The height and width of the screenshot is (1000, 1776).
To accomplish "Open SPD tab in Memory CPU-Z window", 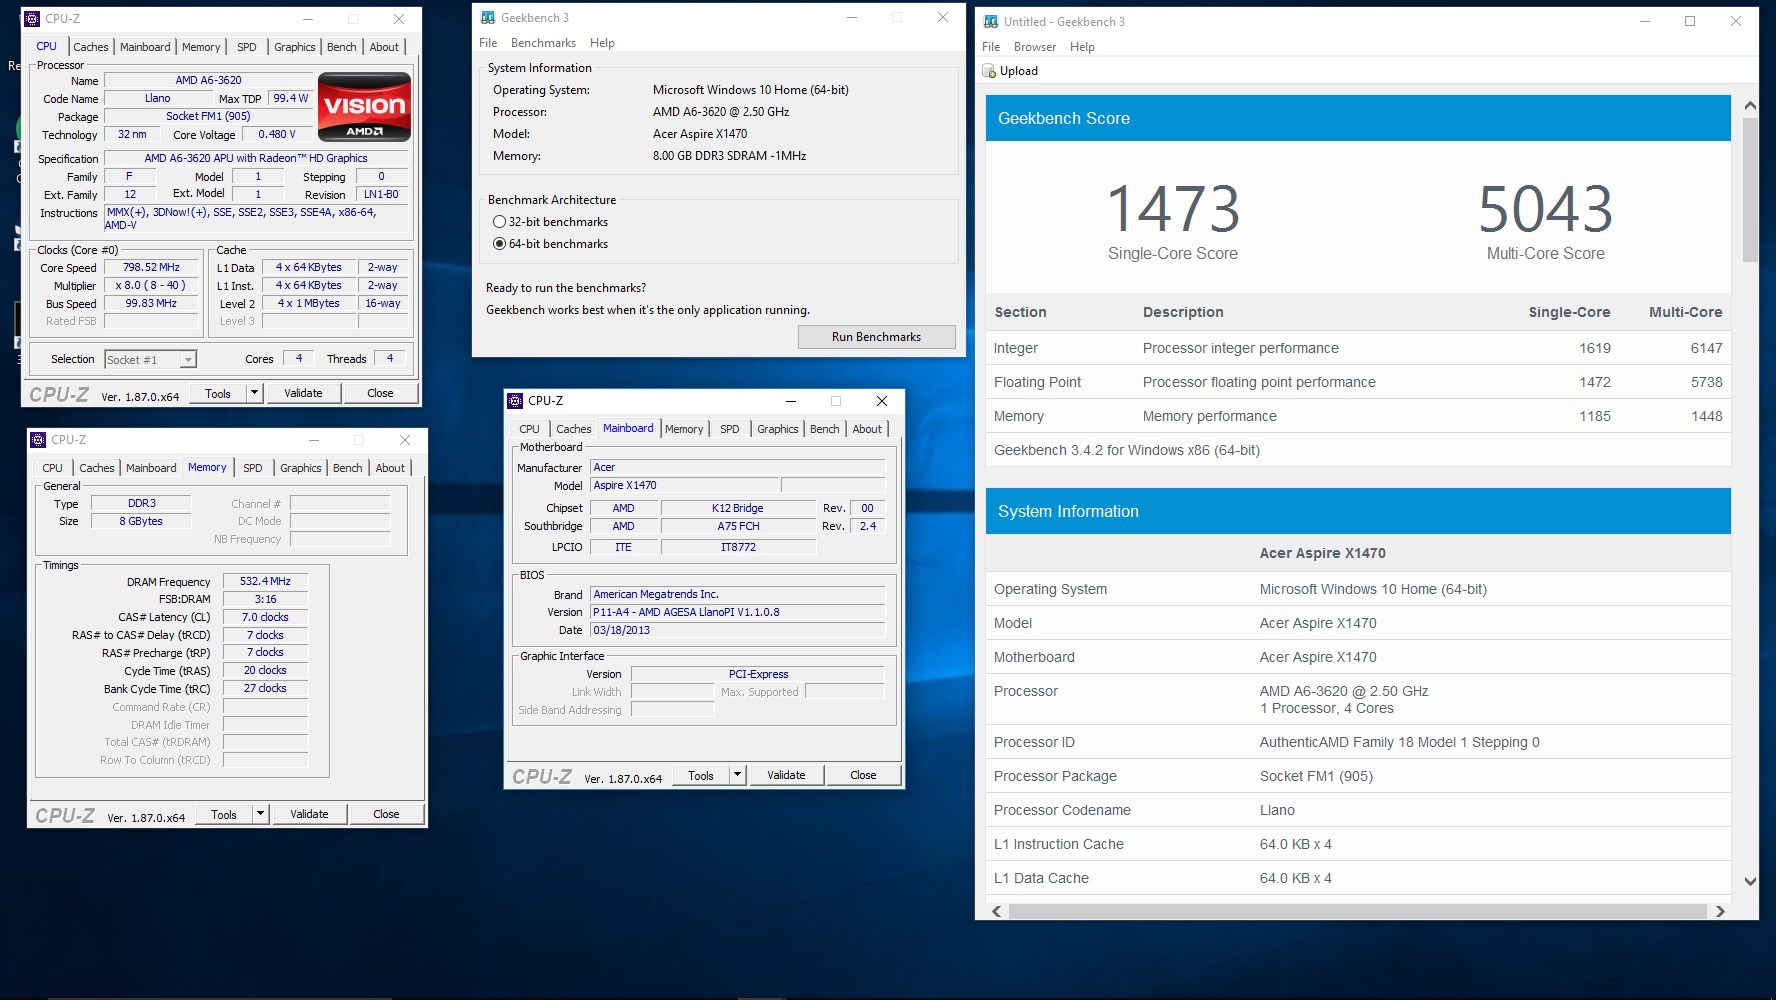I will 253,468.
